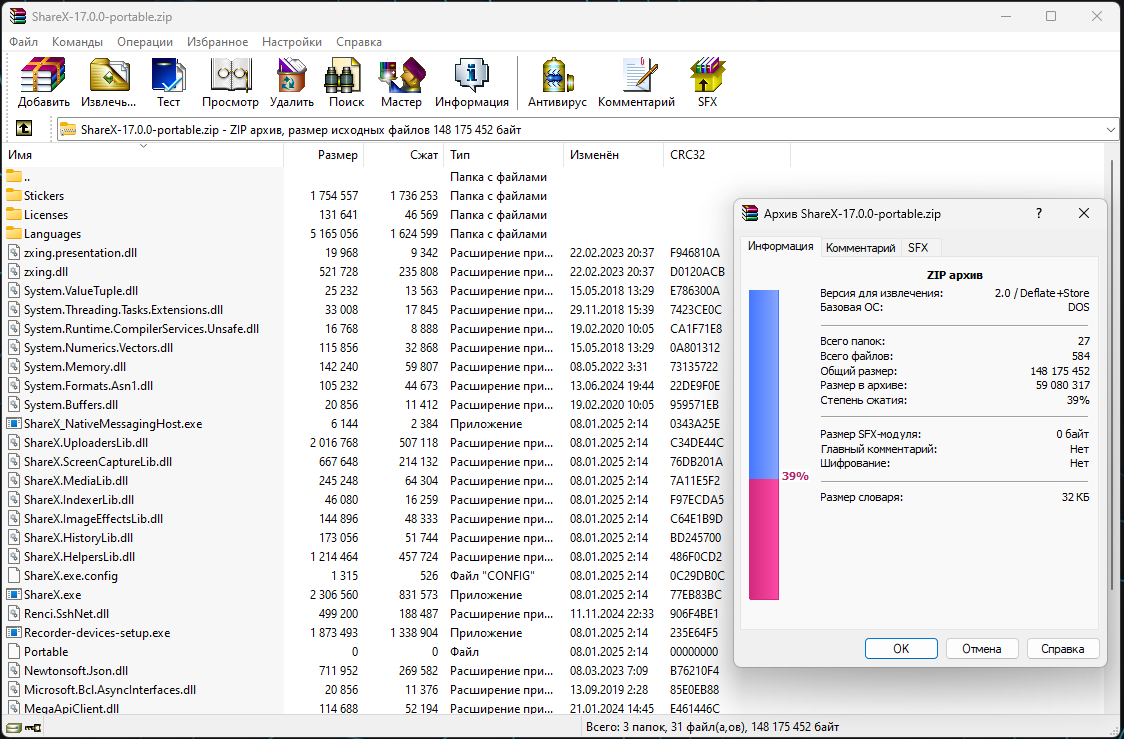Select the ShareX.exe file row

coord(52,594)
